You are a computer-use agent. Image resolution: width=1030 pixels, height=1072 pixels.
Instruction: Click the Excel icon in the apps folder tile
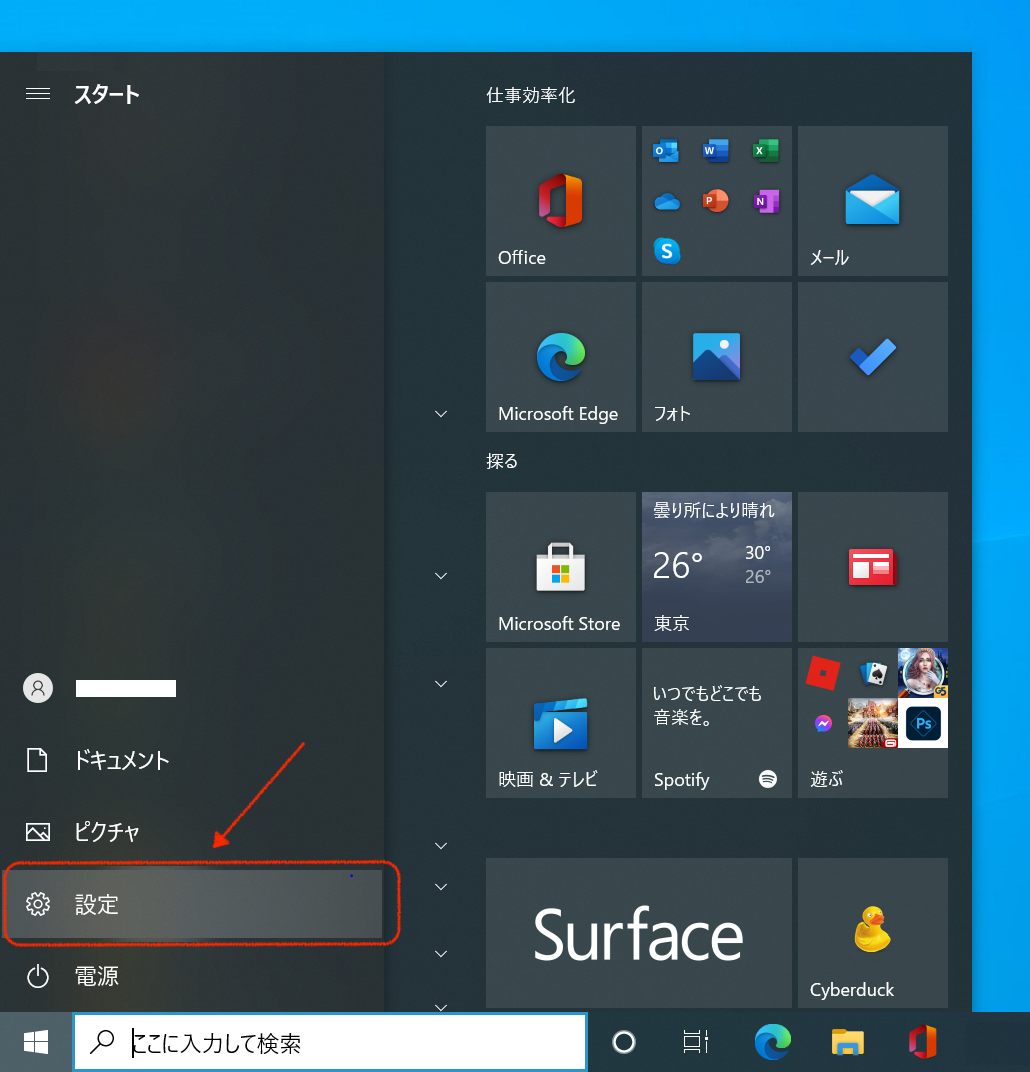[765, 150]
